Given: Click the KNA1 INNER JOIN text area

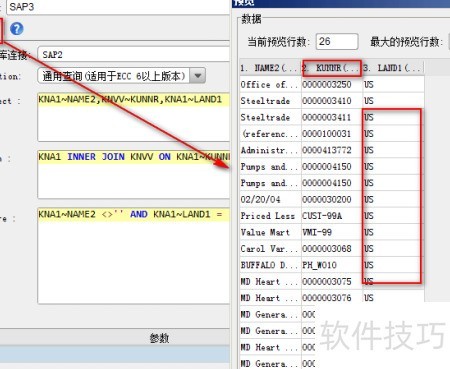Looking at the screenshot, I should 134,174.
